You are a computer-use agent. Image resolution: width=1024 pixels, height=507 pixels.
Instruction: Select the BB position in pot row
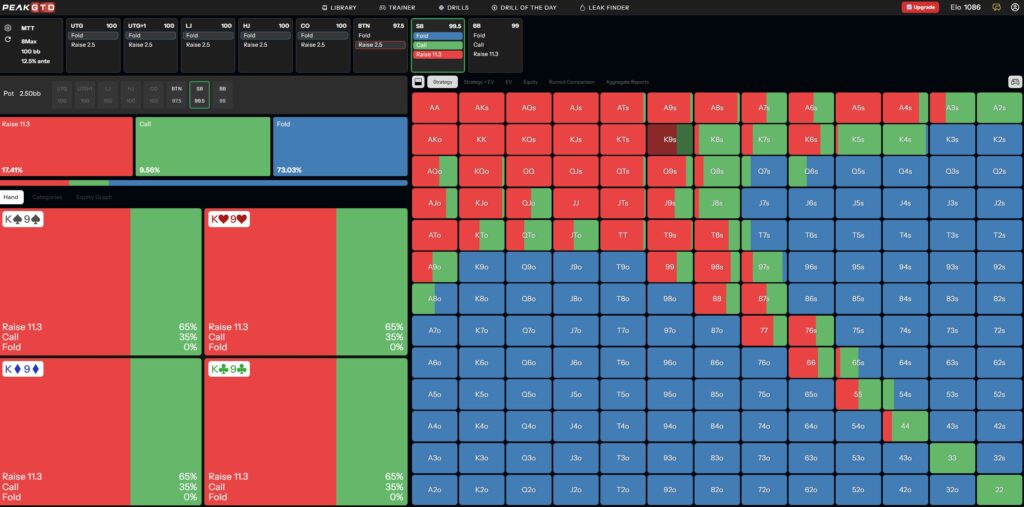[222, 95]
